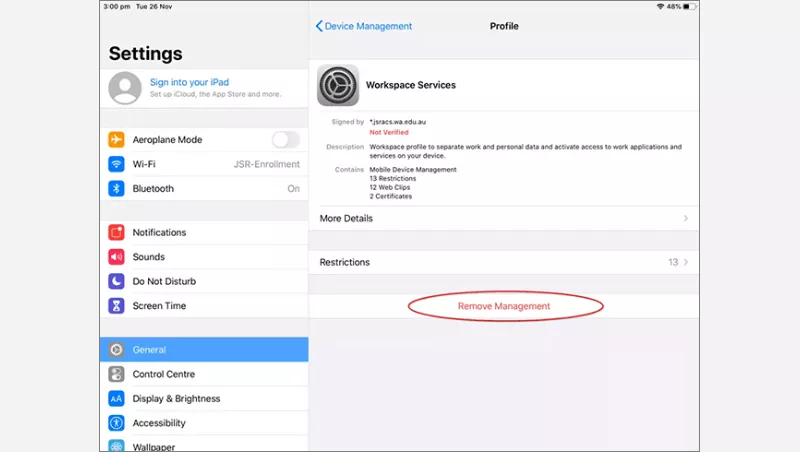The image size is (800, 452).
Task: Tap the Profile page title
Action: tap(504, 26)
